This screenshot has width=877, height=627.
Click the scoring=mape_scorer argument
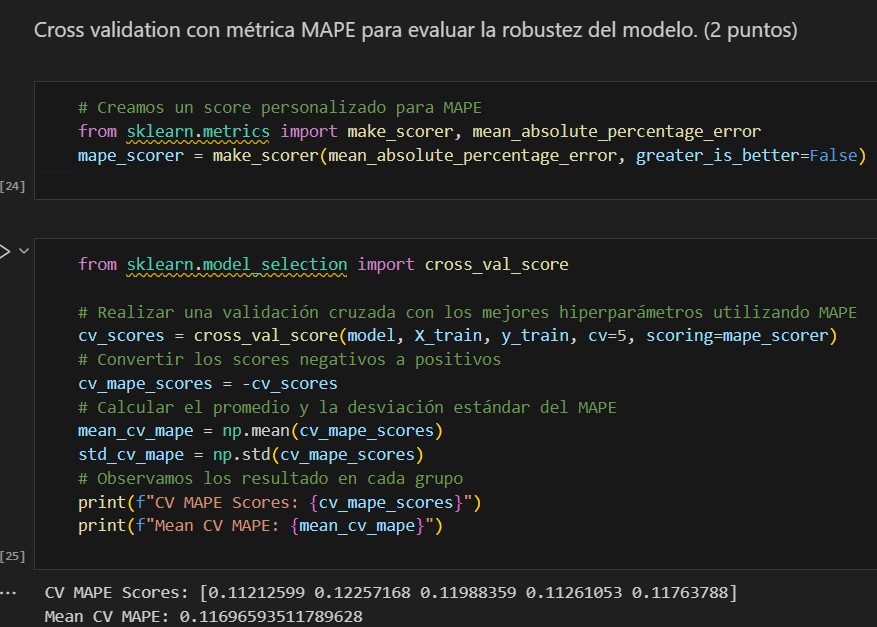(x=740, y=336)
